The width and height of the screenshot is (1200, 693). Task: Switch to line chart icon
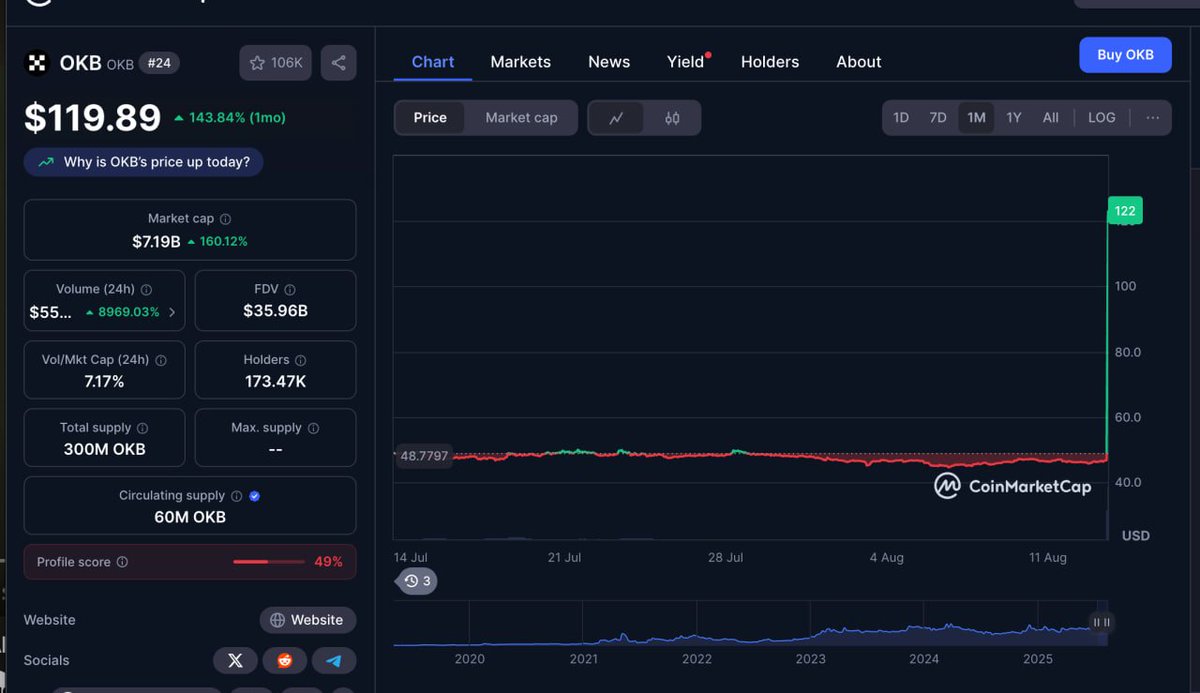click(x=617, y=118)
